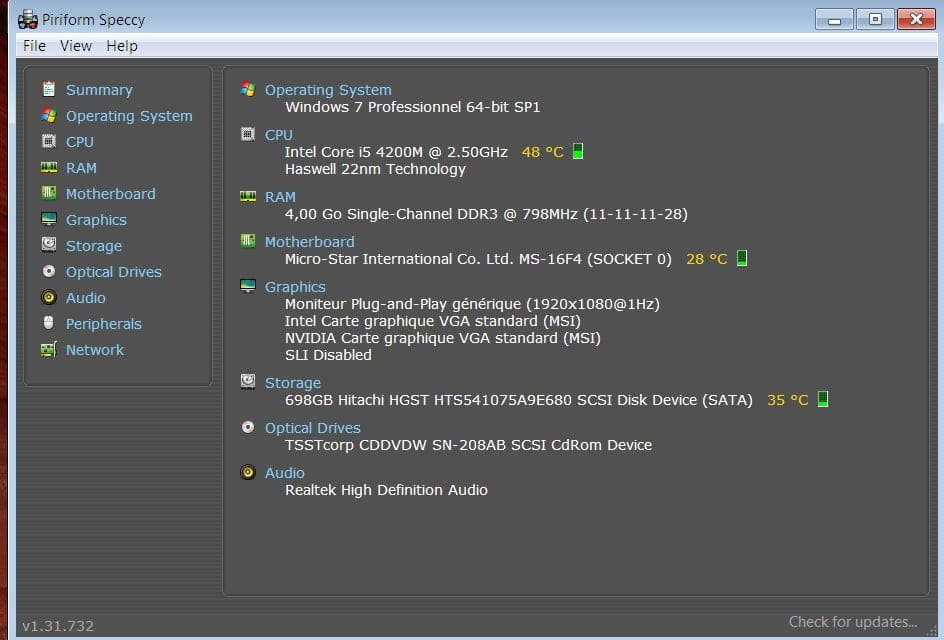Click the Storage disk icon in sidebar

pos(48,245)
